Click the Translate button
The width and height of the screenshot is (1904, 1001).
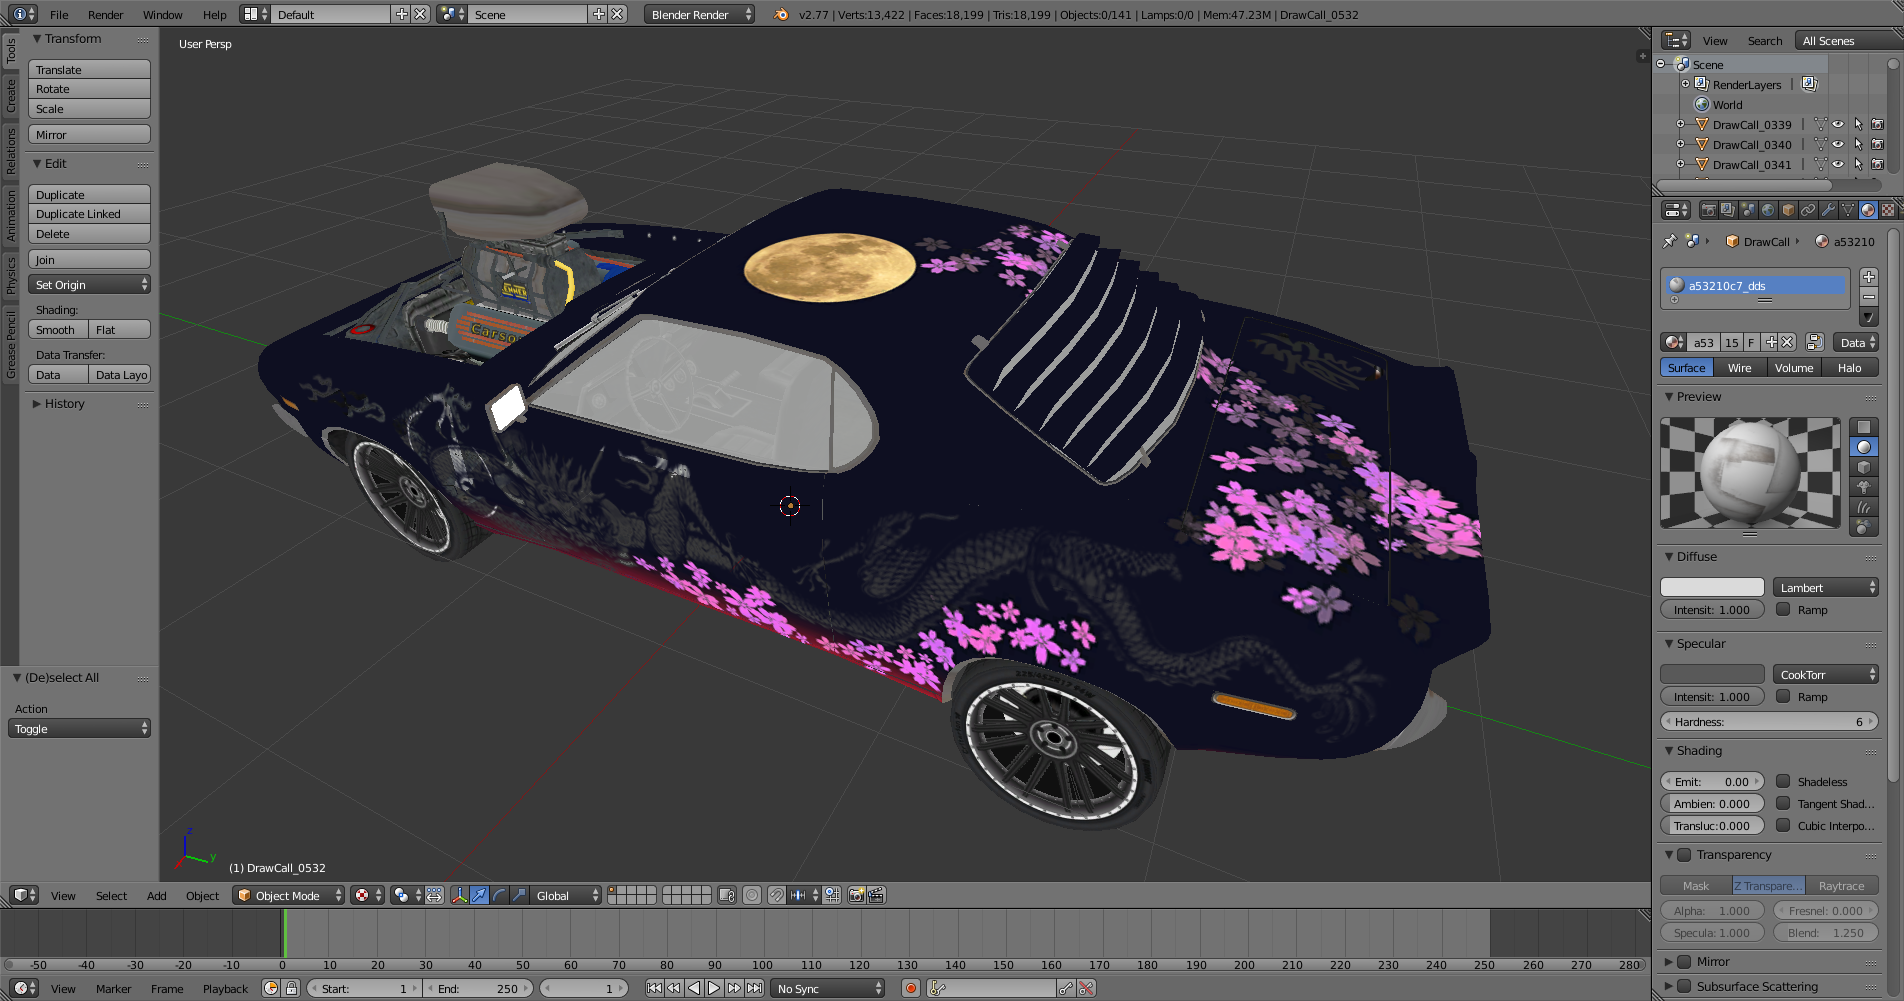pos(89,69)
